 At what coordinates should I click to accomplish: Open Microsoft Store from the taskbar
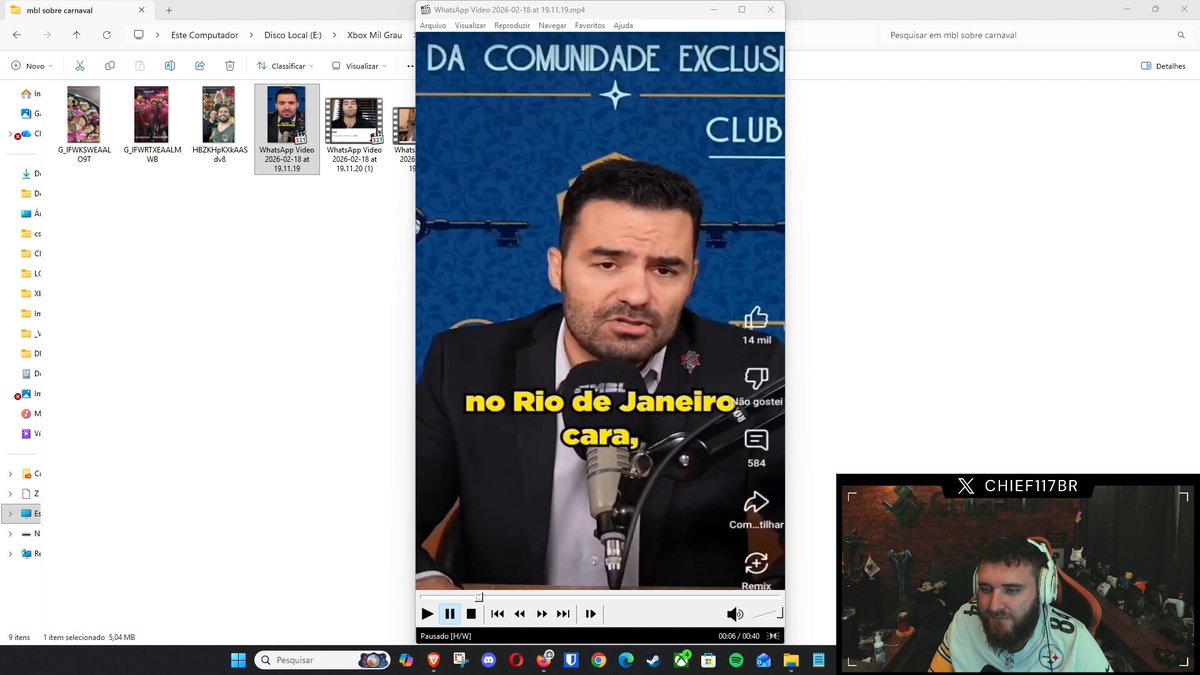(708, 660)
